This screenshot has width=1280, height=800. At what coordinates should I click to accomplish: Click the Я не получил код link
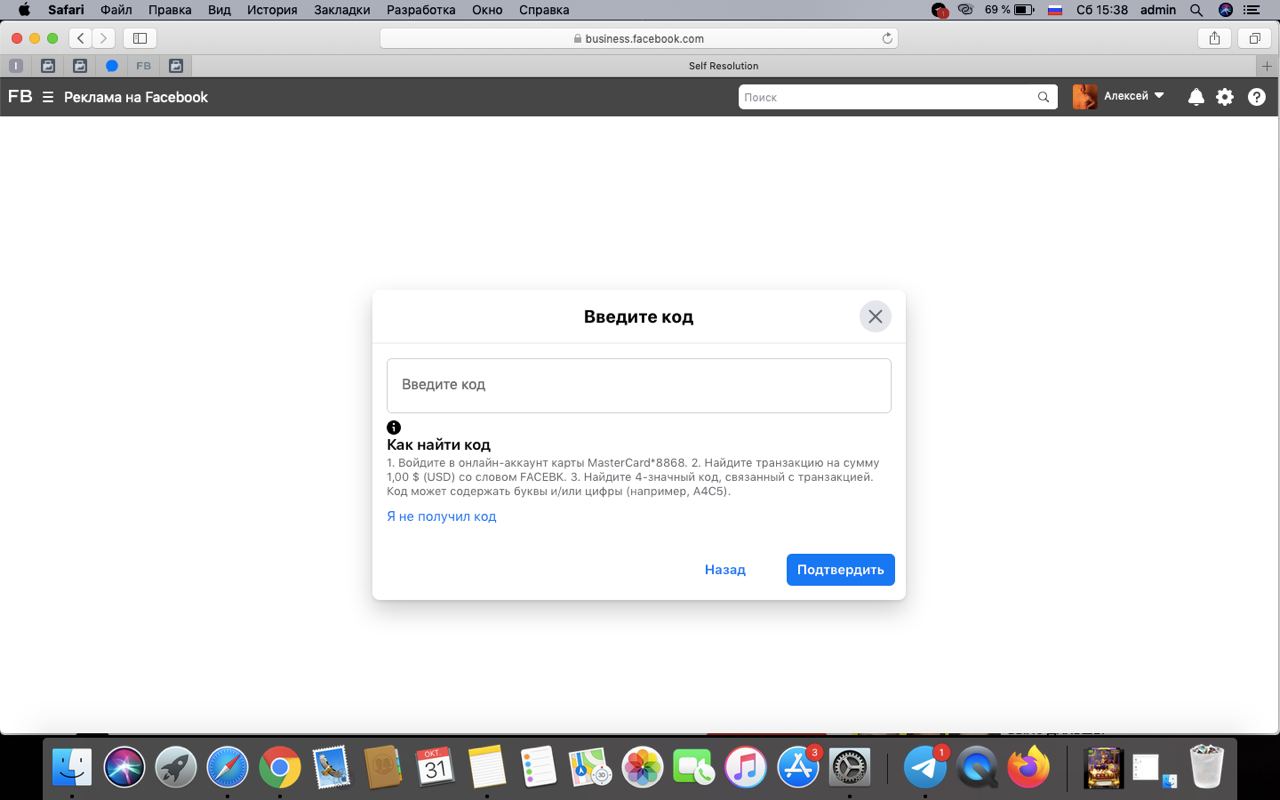click(441, 517)
